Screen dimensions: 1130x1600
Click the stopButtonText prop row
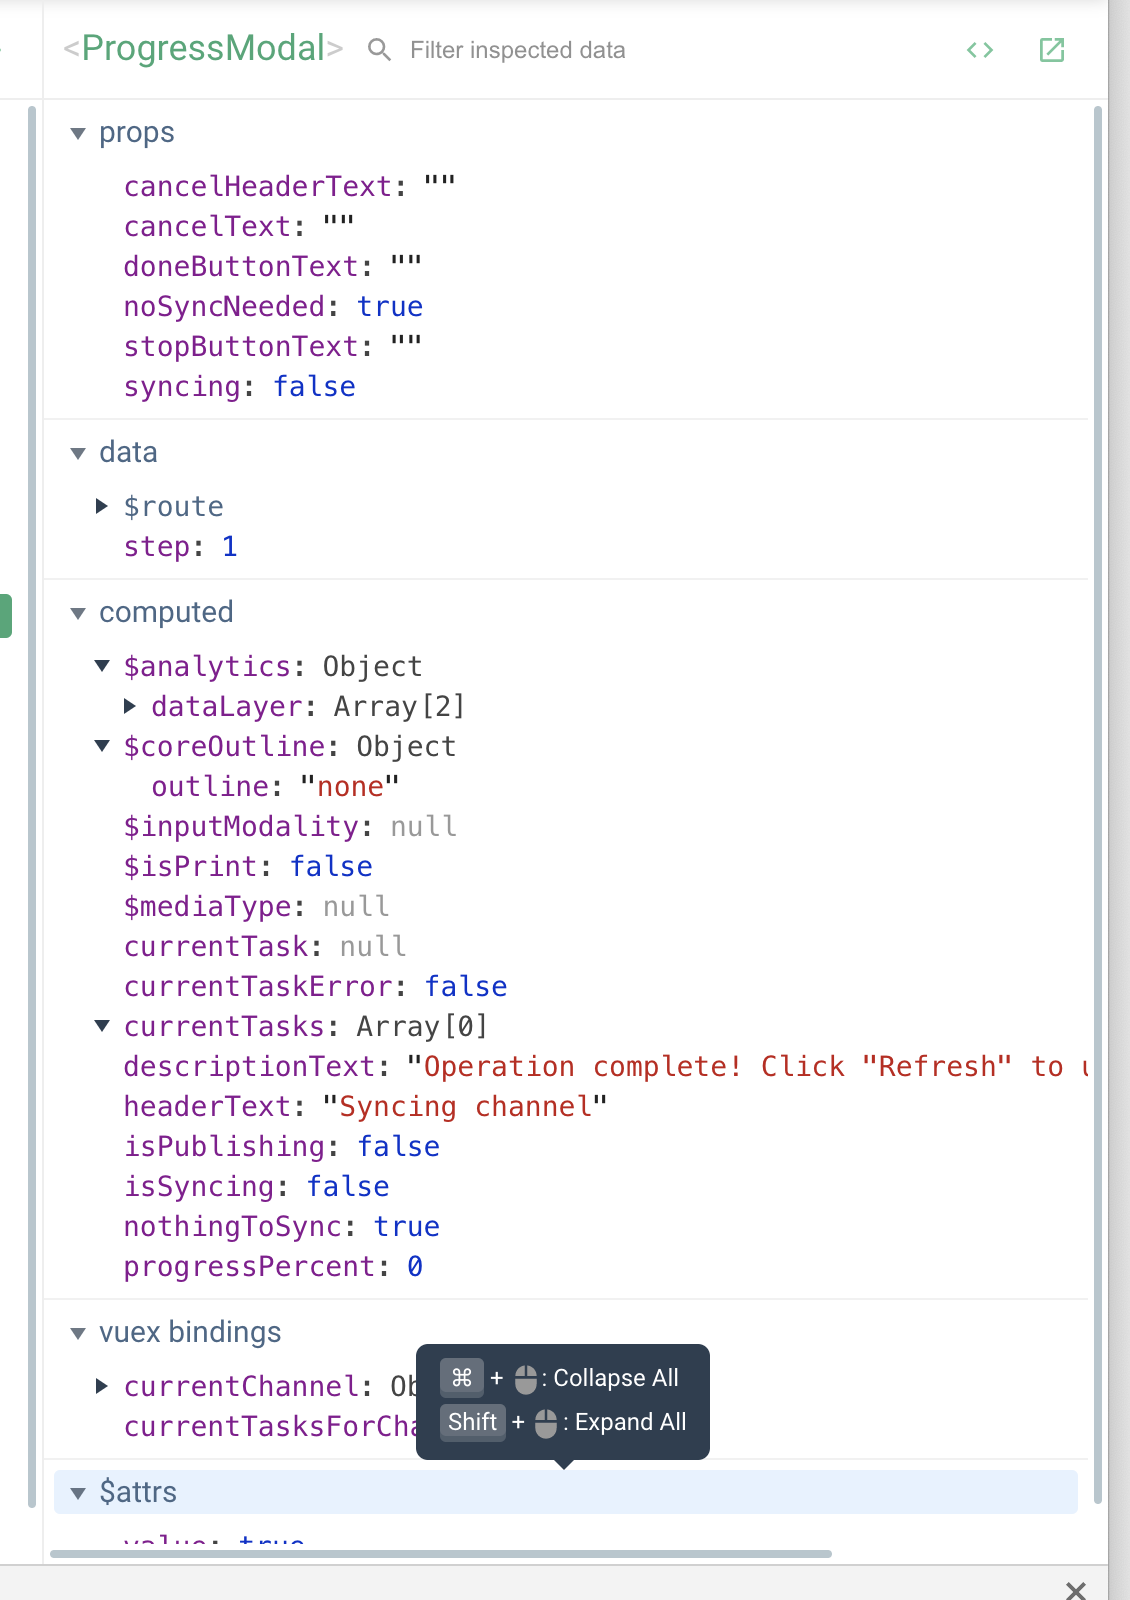tap(273, 346)
